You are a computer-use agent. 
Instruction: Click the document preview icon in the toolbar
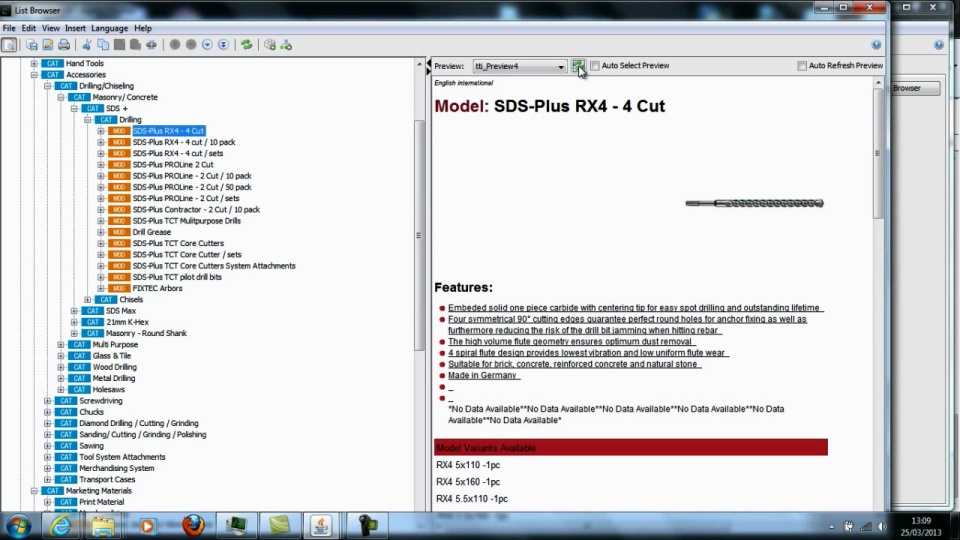(x=9, y=45)
